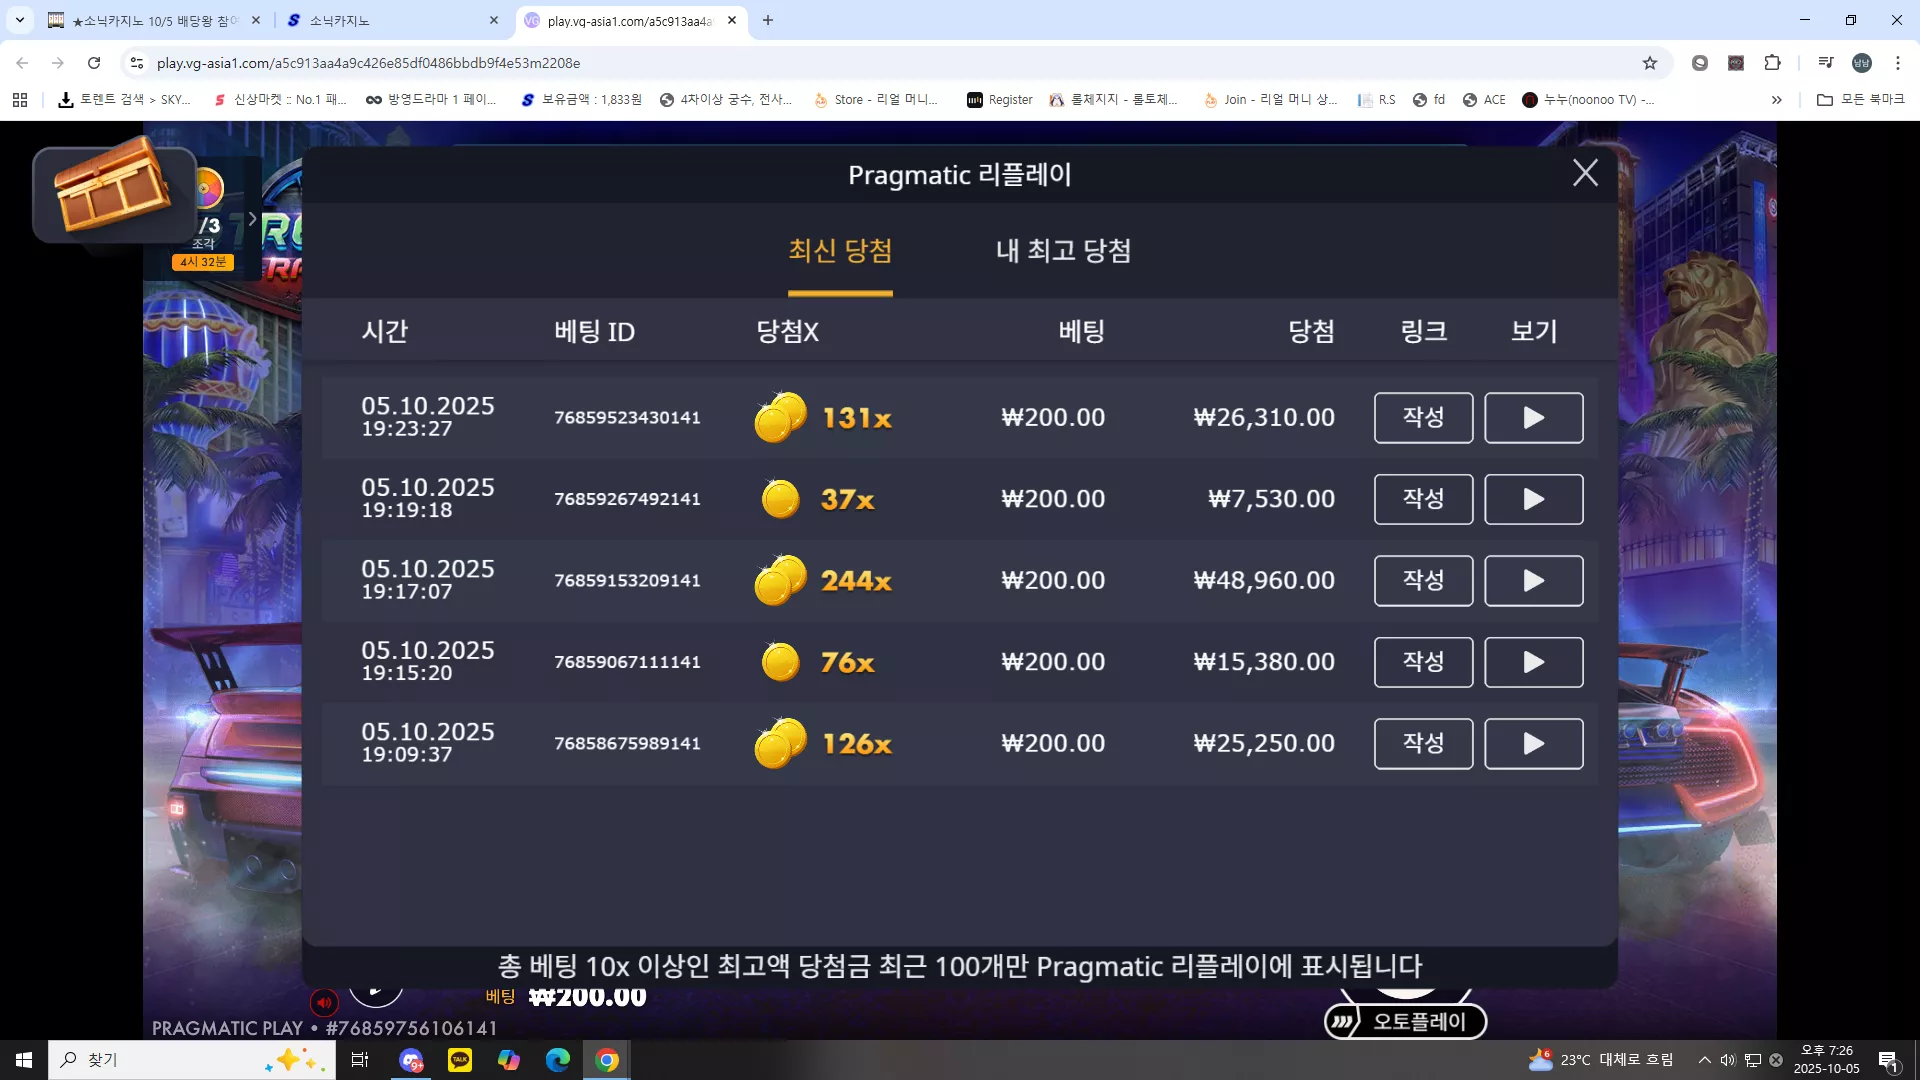Open Microsoft Edge from the taskbar

tap(558, 1060)
